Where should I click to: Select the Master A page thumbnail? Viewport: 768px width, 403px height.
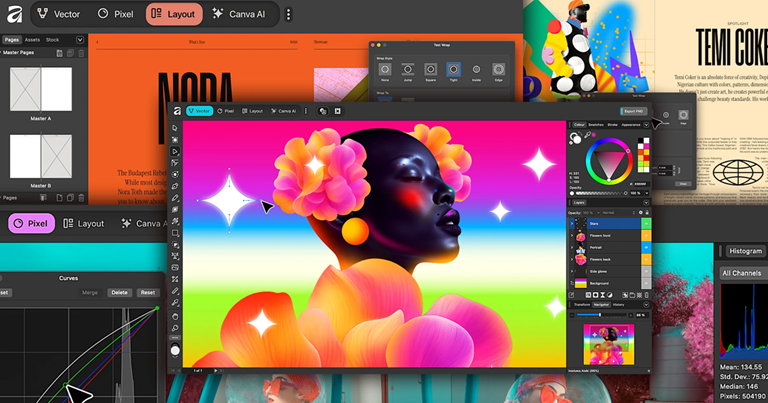(41, 90)
